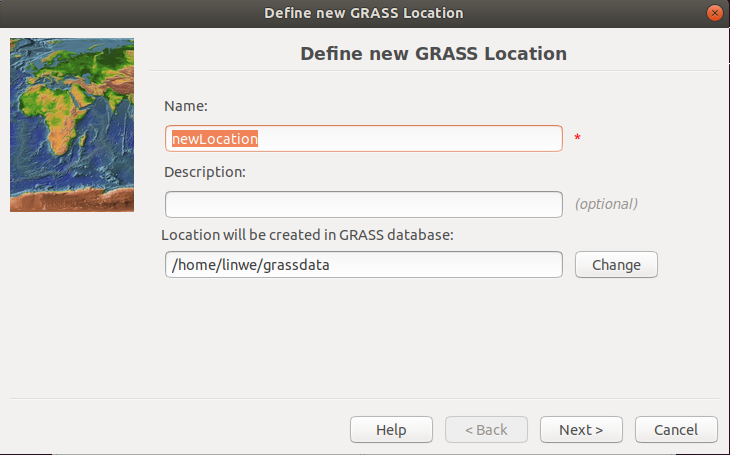The image size is (730, 455).
Task: Click the GRASS database path field
Action: [x=364, y=265]
